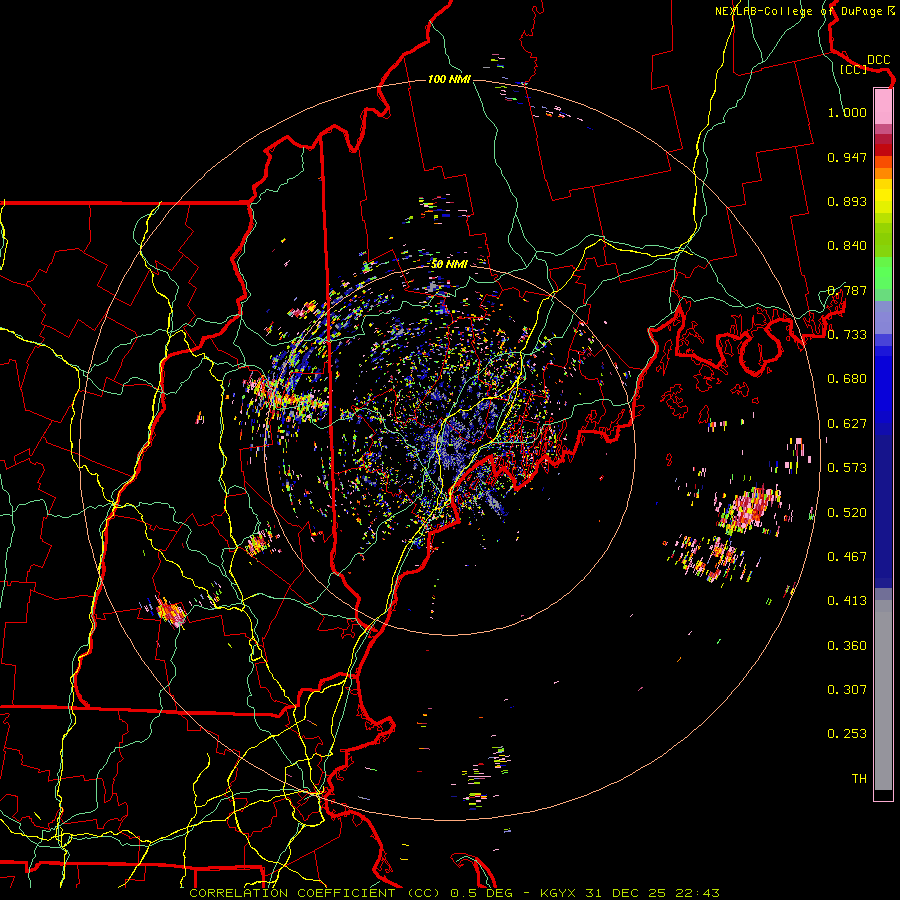Click the 0.680 scale value
Image resolution: width=900 pixels, height=900 pixels.
[x=847, y=379]
